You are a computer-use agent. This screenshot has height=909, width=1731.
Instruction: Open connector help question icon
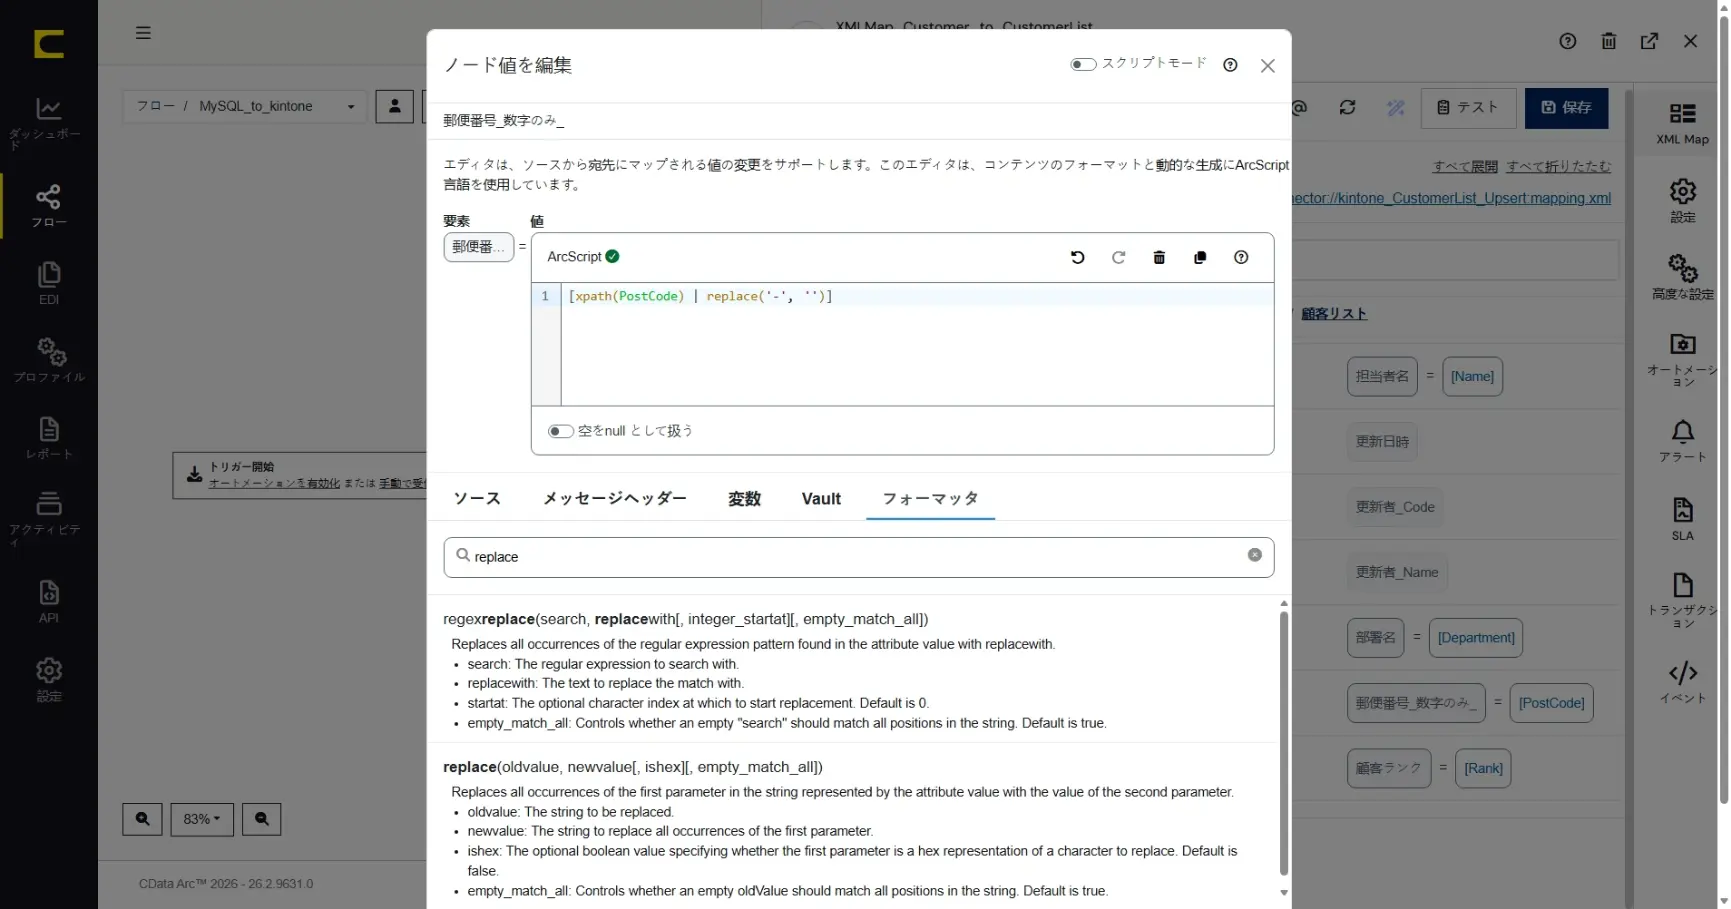pos(1567,41)
